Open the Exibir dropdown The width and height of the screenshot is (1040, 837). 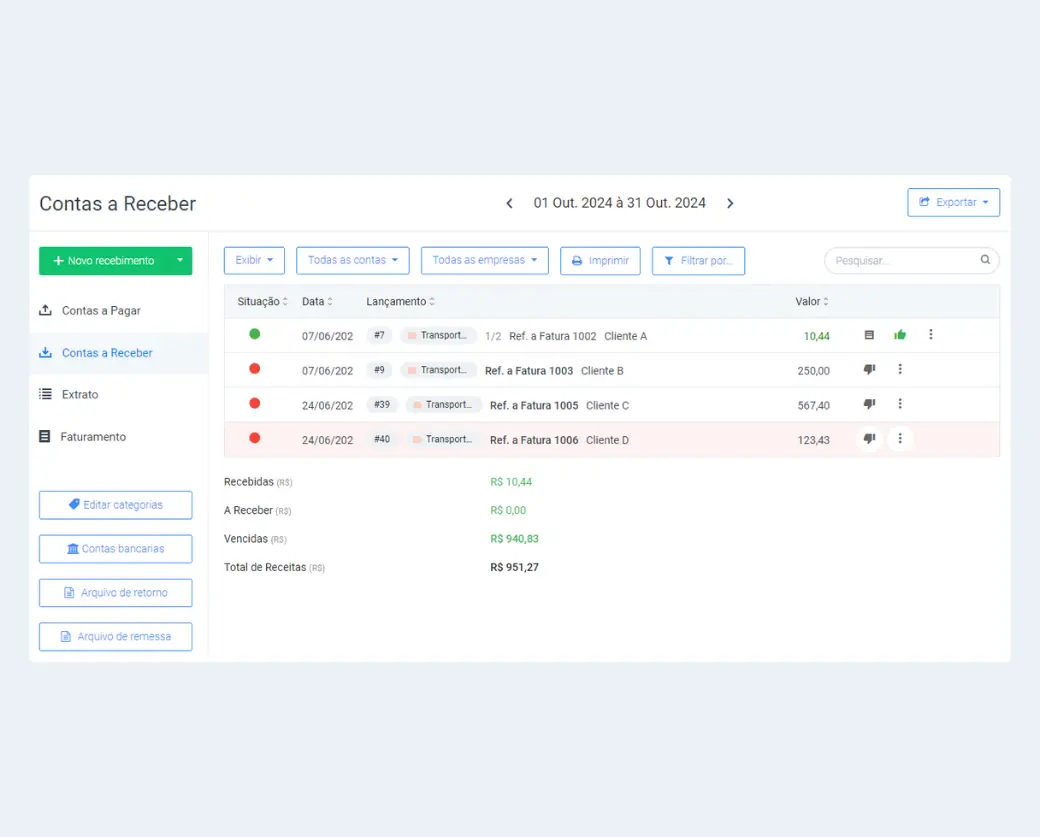click(254, 260)
